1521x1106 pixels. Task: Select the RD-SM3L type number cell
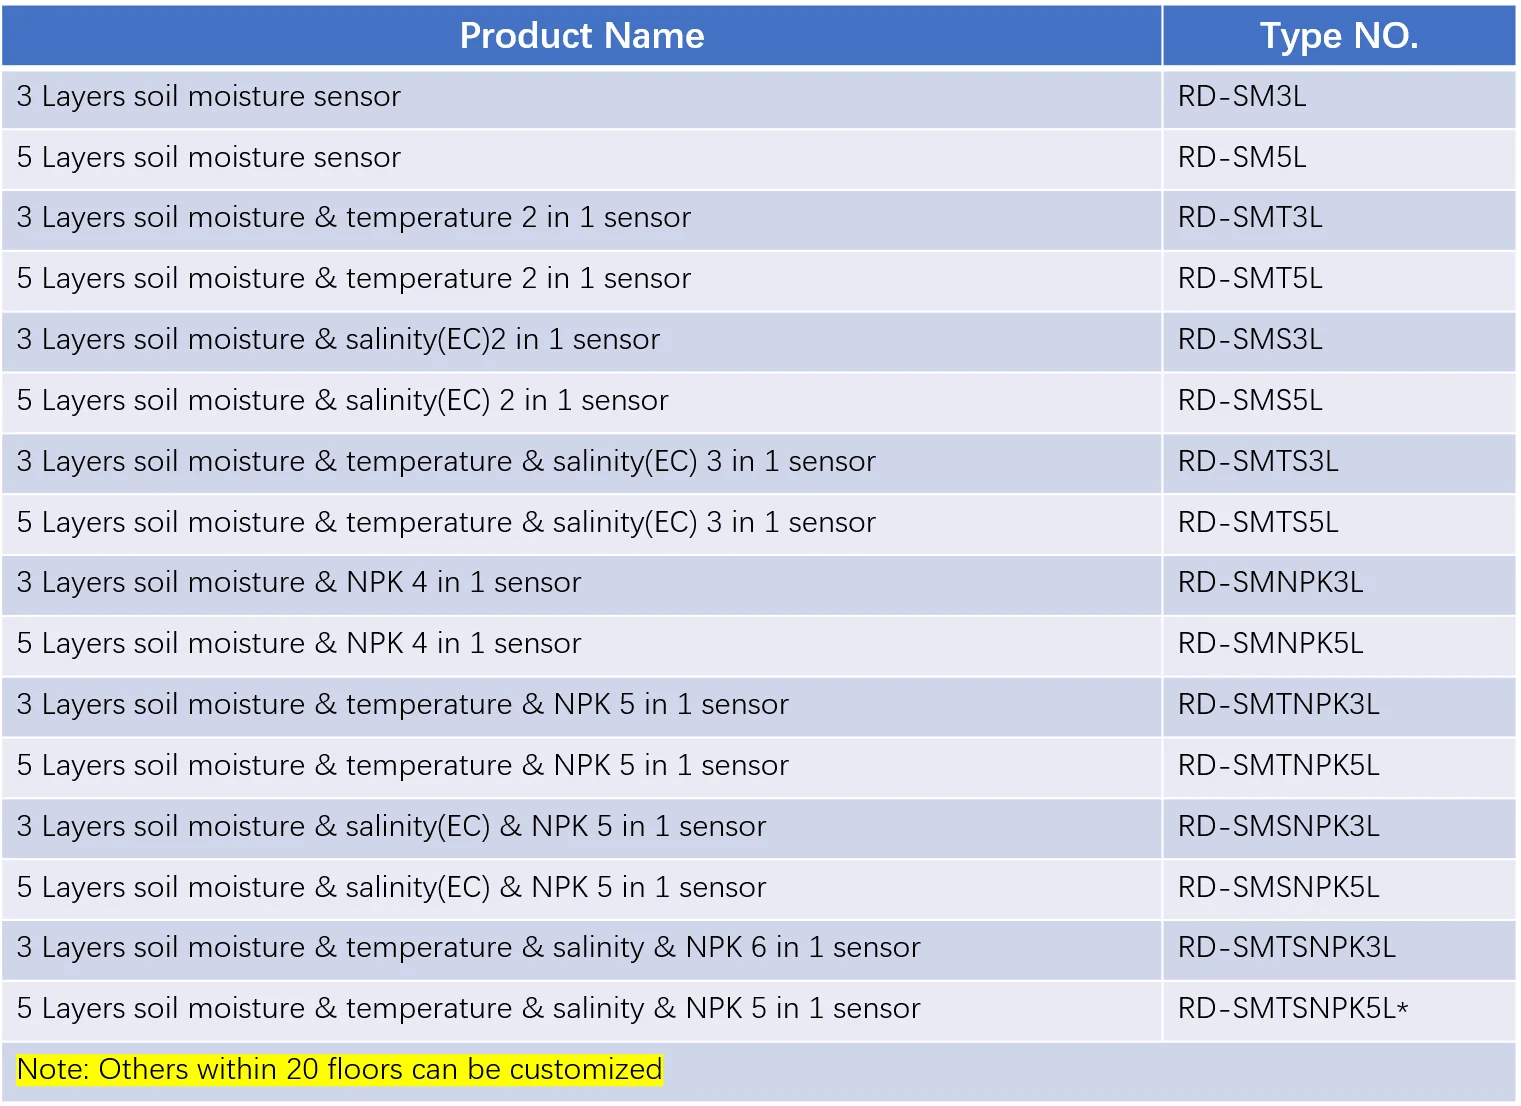1242,97
